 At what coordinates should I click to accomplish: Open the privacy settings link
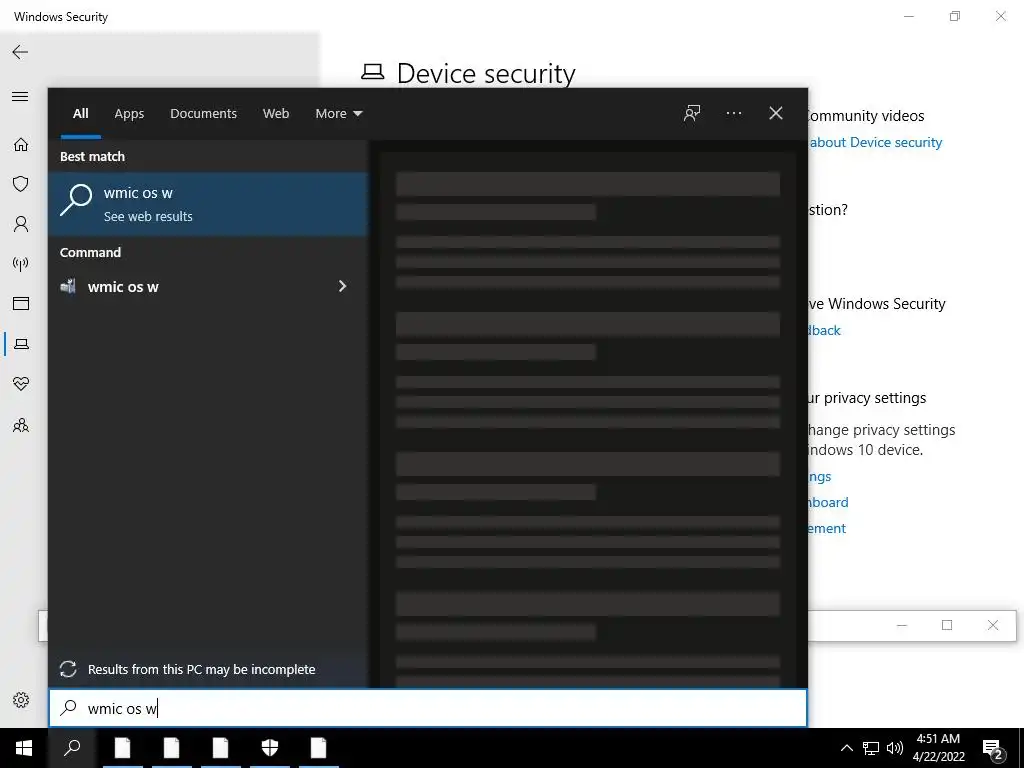[x=820, y=477]
